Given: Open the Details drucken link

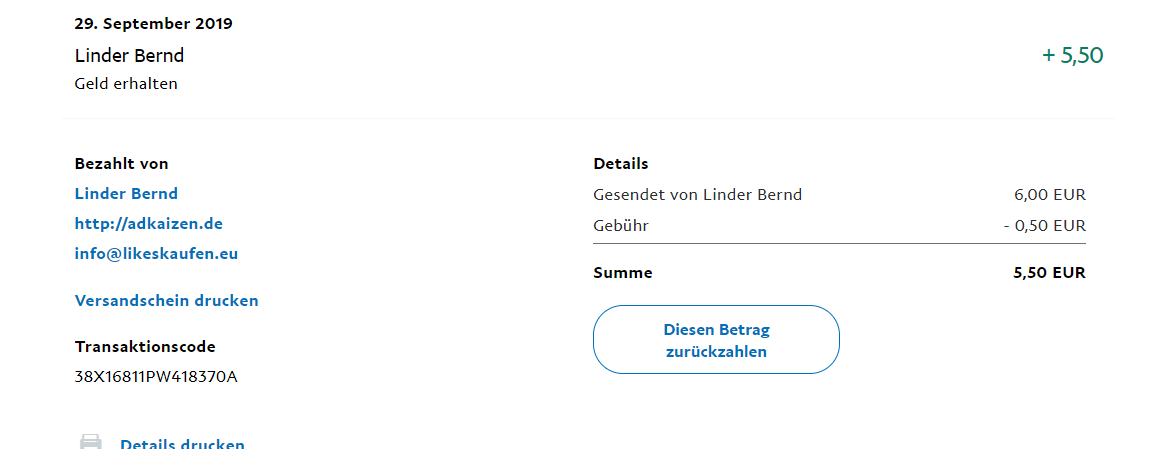Looking at the screenshot, I should 182,444.
